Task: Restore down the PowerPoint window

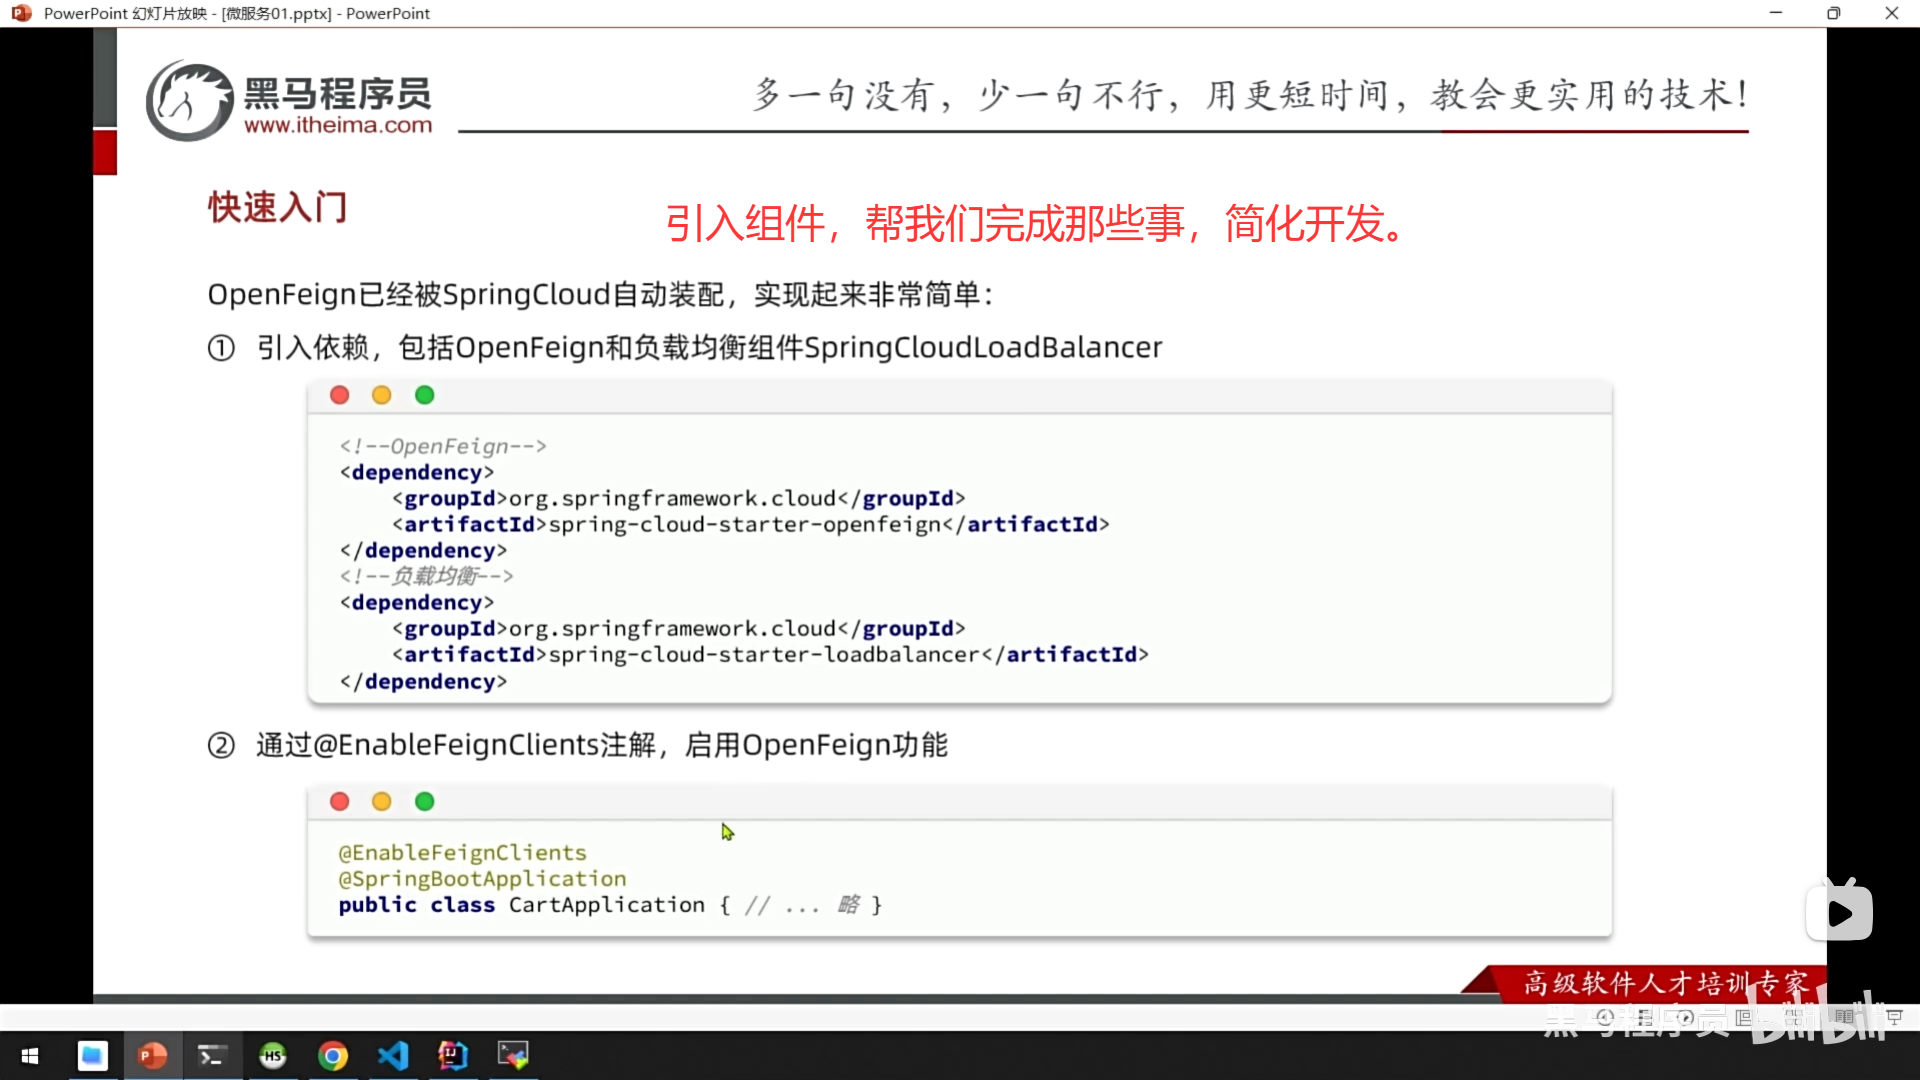Action: [1833, 13]
